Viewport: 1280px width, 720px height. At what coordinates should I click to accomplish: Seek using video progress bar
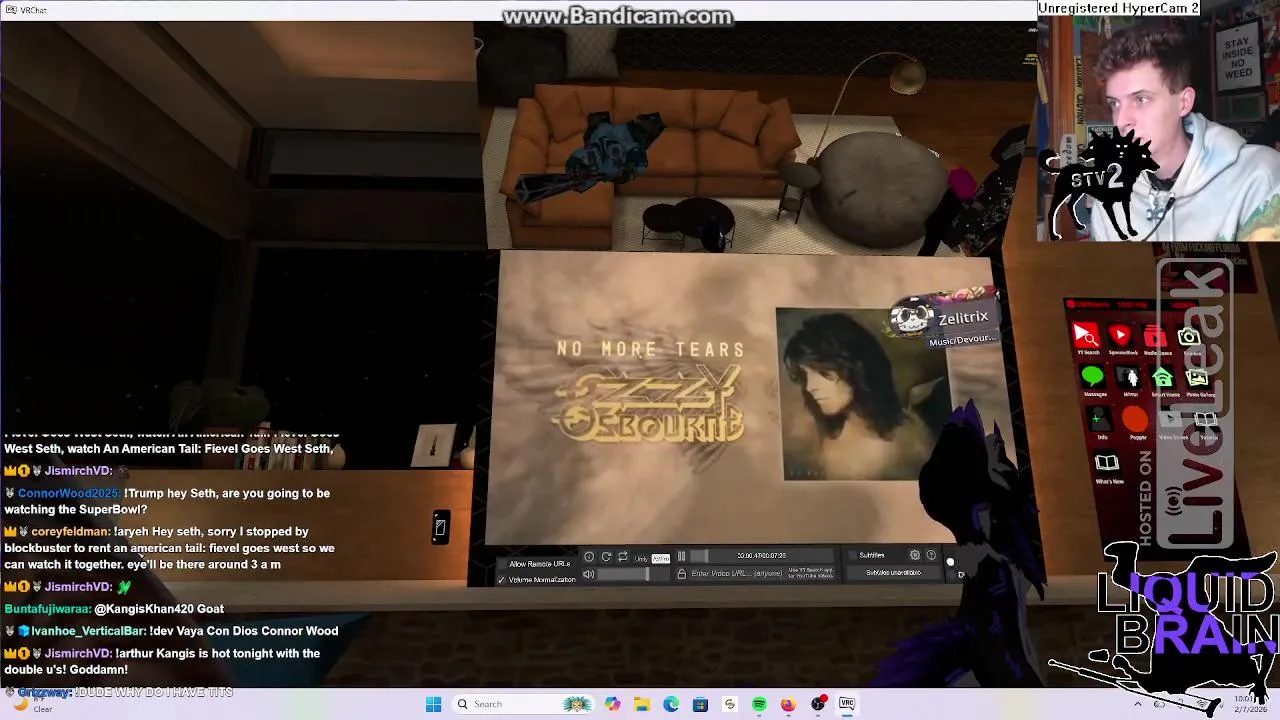(762, 556)
